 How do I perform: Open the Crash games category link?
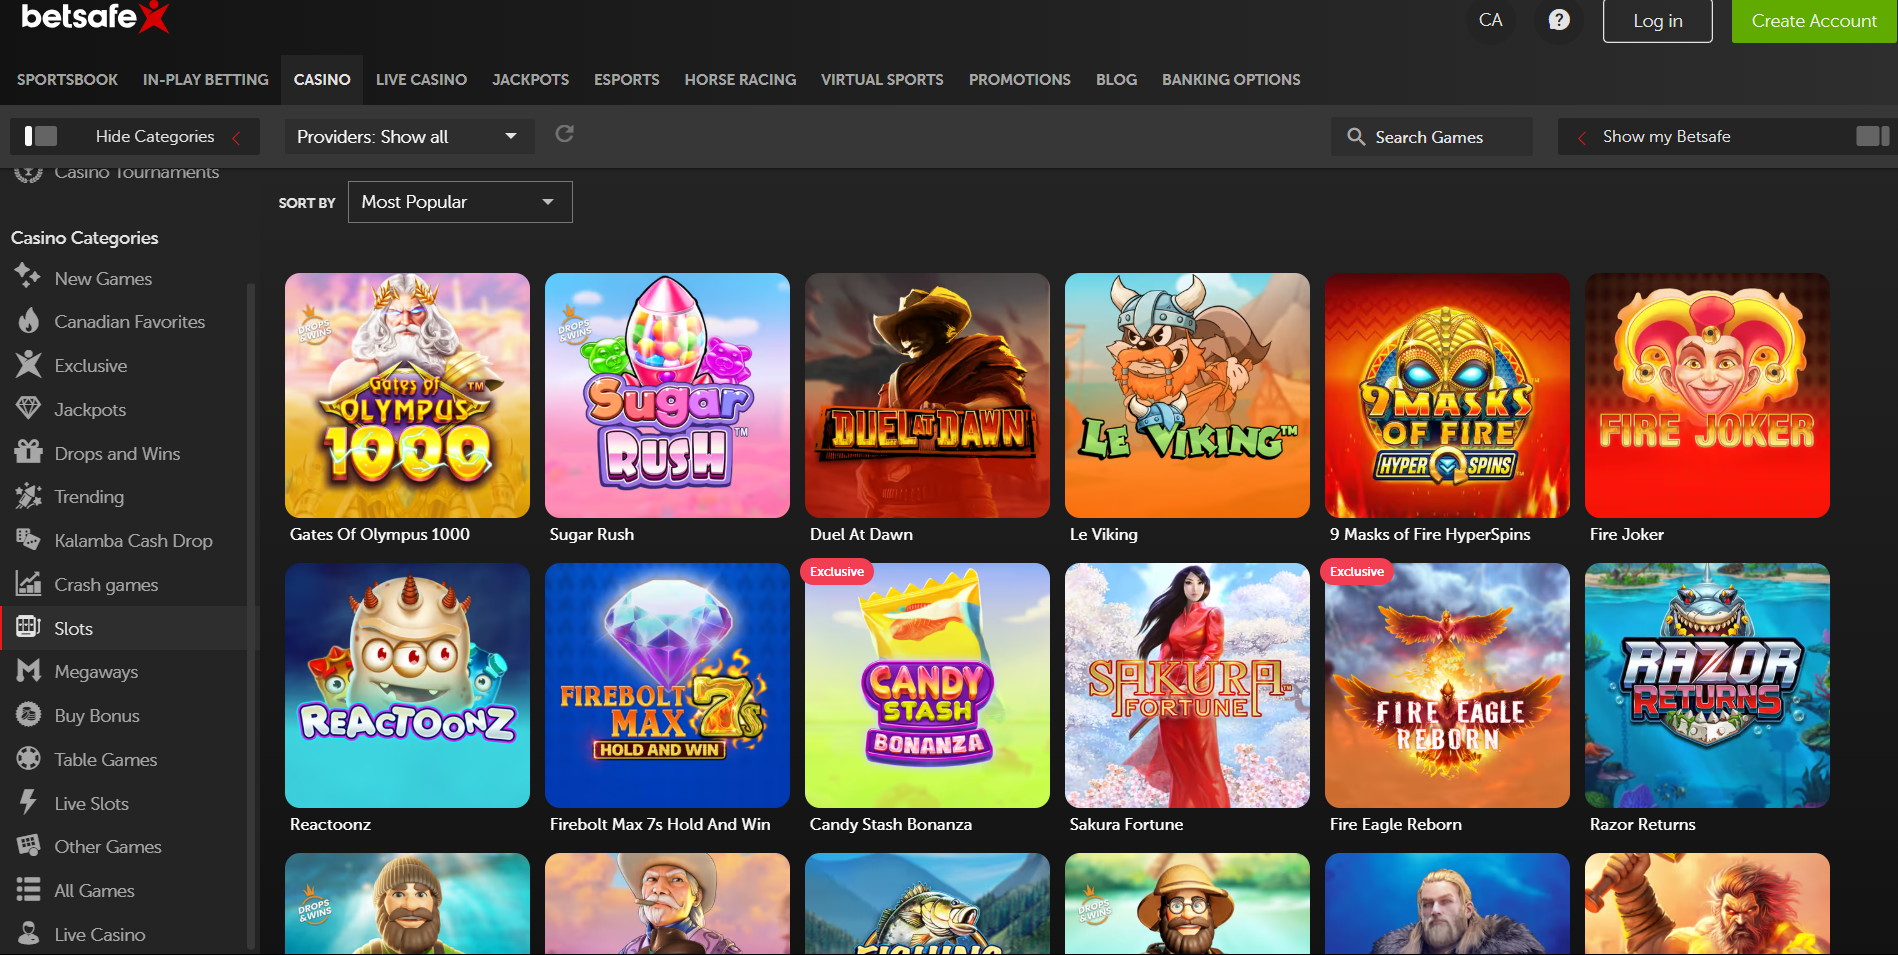click(x=106, y=585)
